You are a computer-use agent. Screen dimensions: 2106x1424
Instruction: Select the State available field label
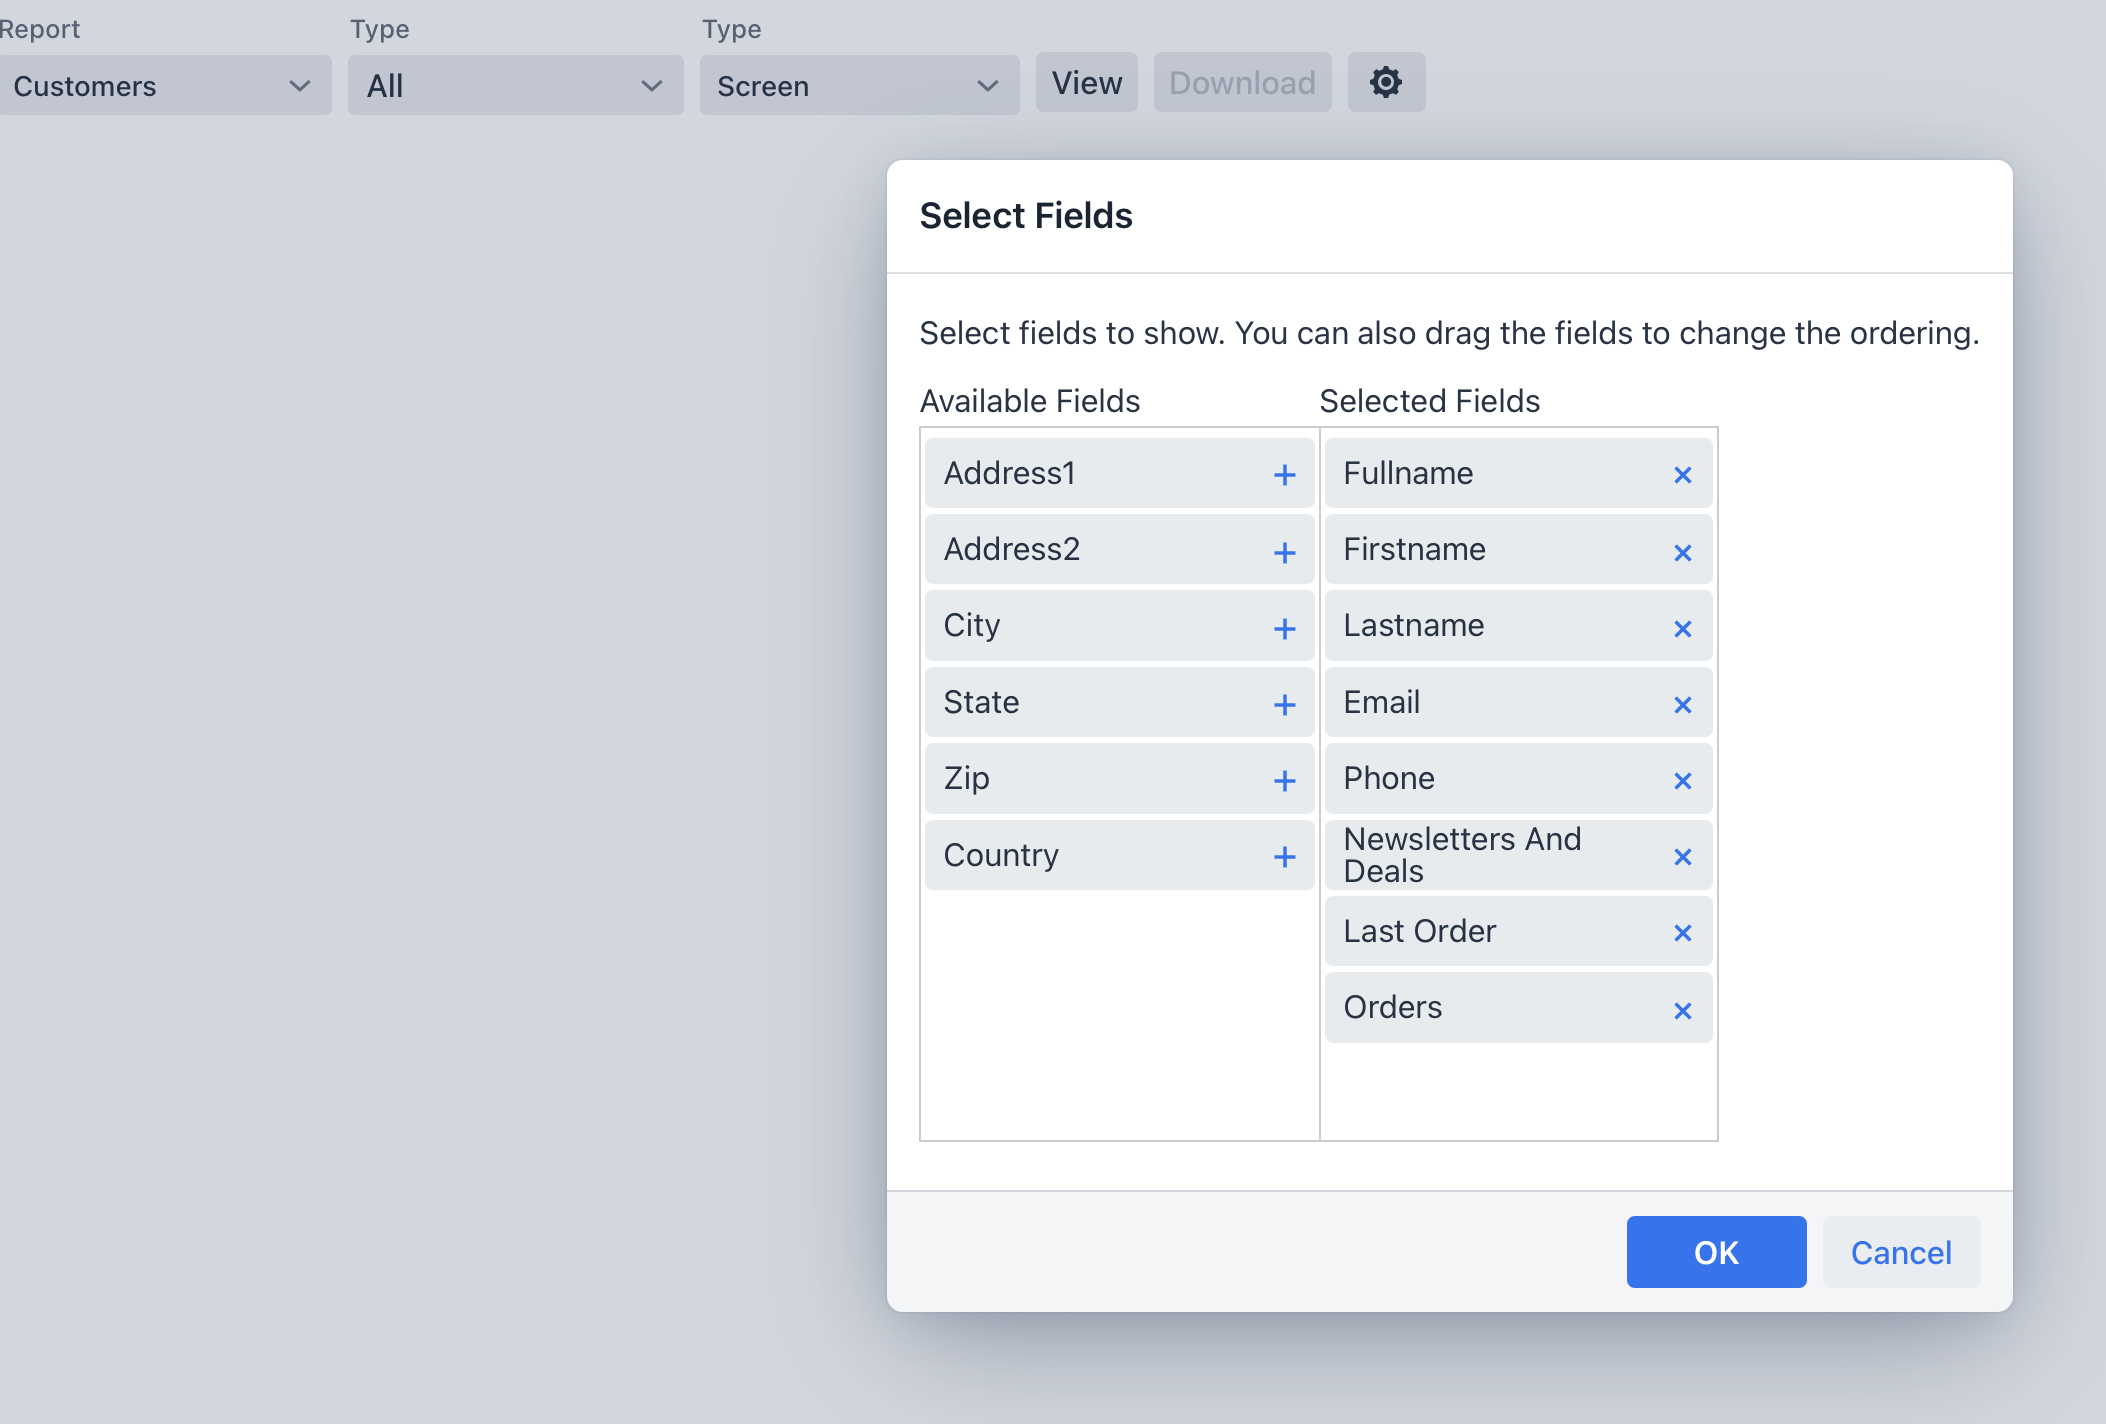[981, 702]
